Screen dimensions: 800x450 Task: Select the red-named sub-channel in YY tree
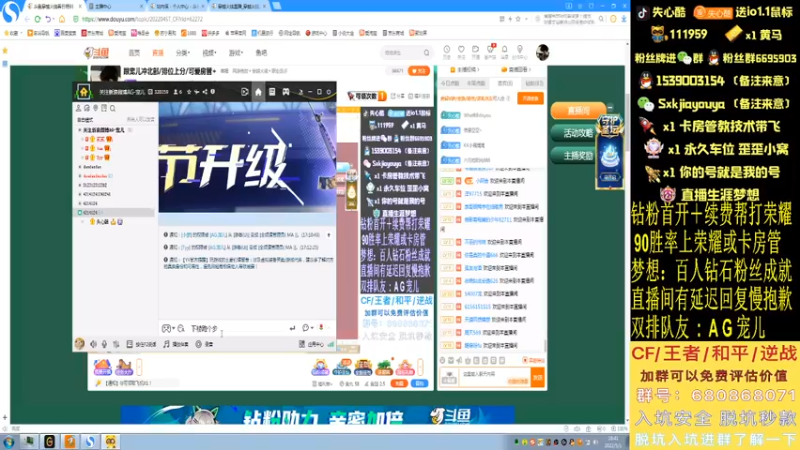click(x=95, y=176)
